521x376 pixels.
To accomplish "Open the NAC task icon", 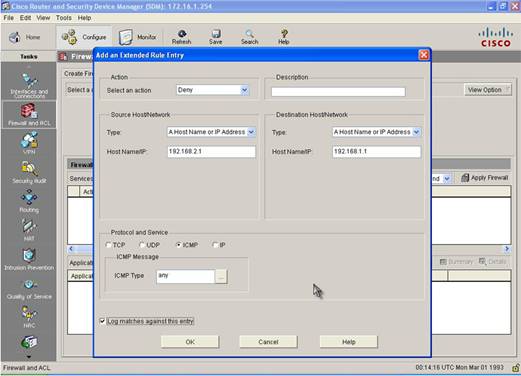I will 29,317.
